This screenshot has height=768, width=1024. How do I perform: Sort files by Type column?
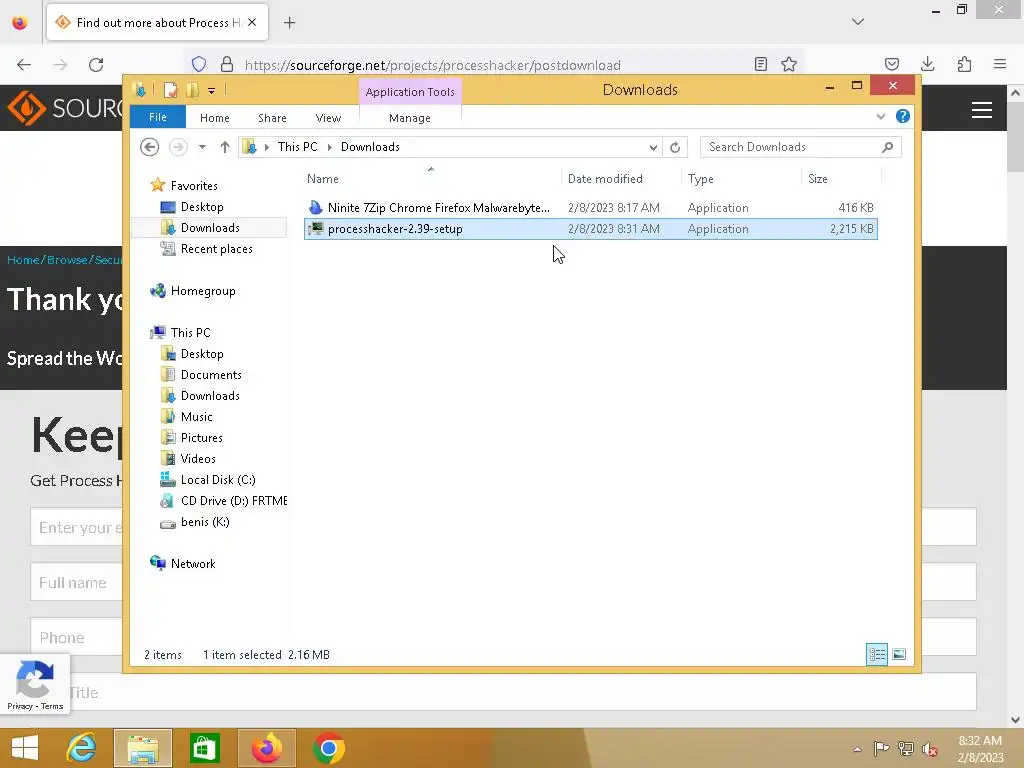741,178
